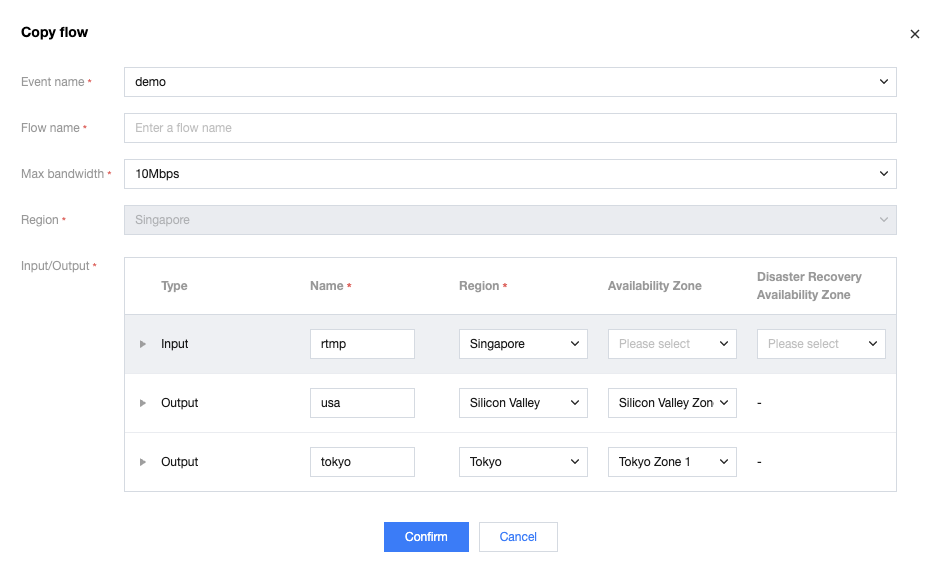The width and height of the screenshot is (941, 572).
Task: Open Input Disaster Recovery Availability Zone dropdown
Action: click(x=821, y=344)
